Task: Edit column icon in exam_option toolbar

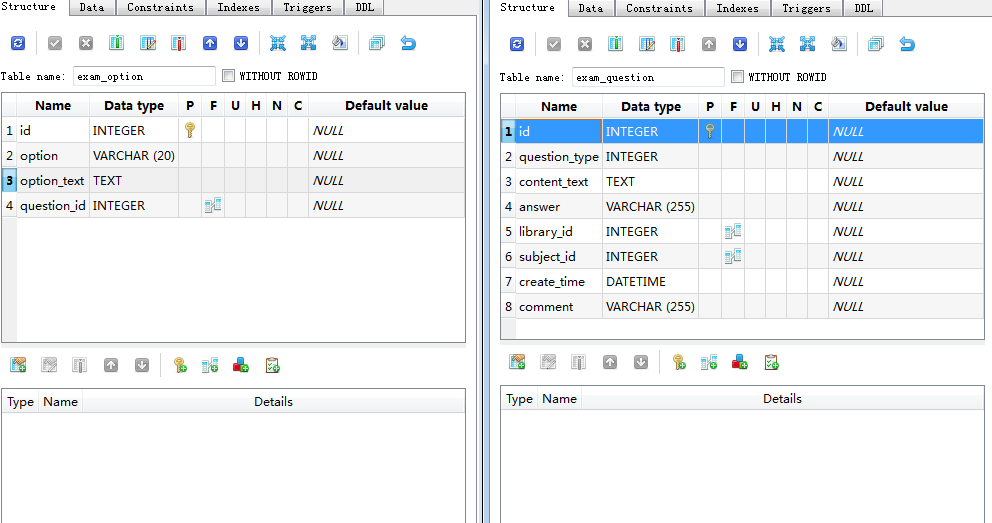Action: point(148,43)
